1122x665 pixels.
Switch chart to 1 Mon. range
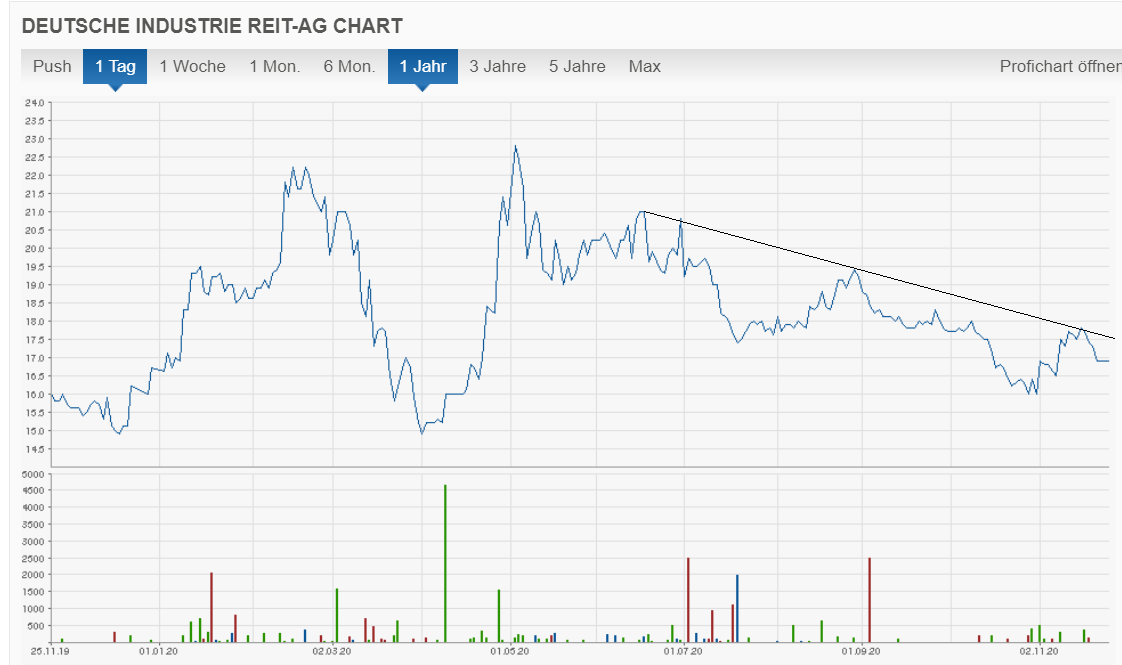pos(275,67)
